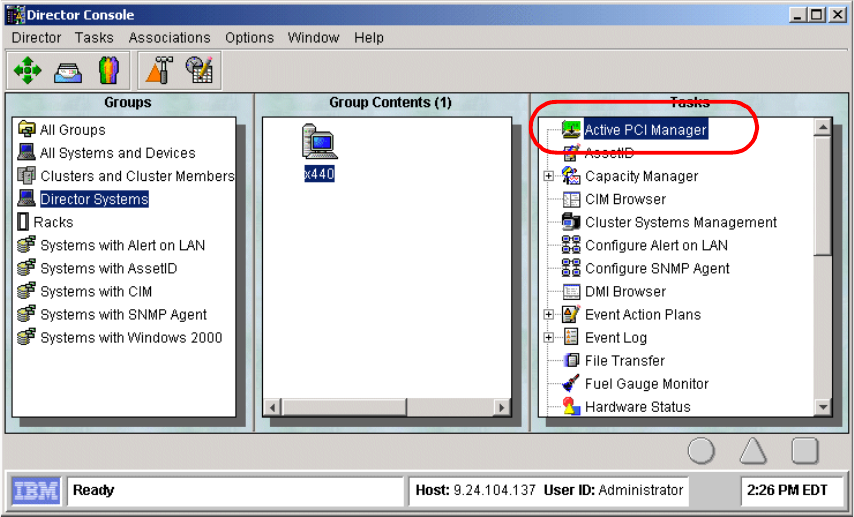The width and height of the screenshot is (854, 517).
Task: Click the Tasks pane vertical scrollbar thumb
Action: click(x=822, y=195)
